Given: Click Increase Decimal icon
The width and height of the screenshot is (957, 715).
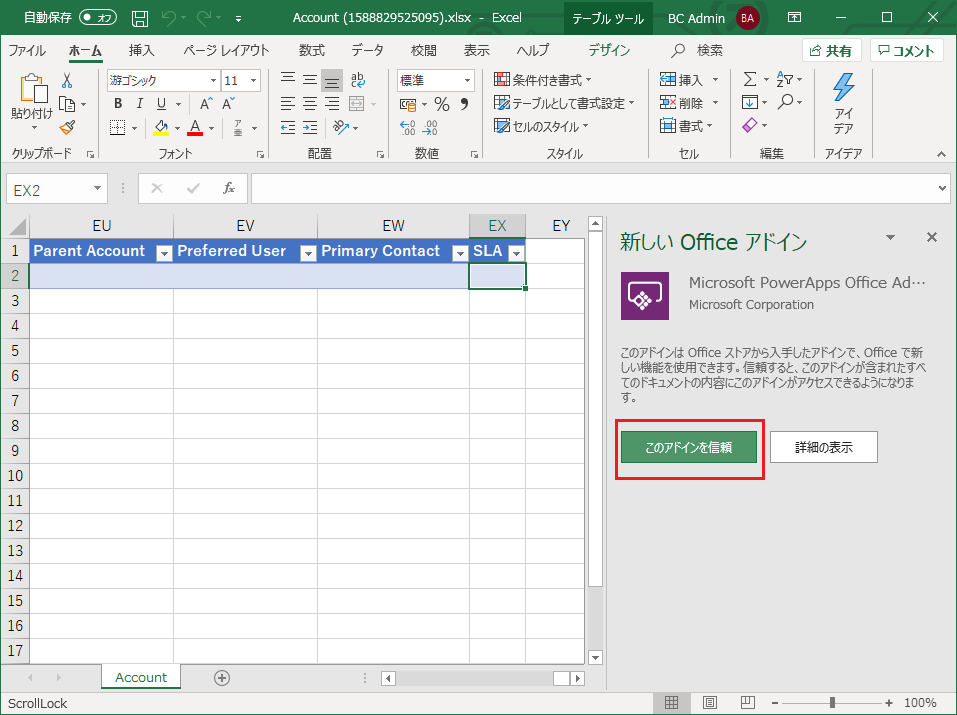Looking at the screenshot, I should [408, 128].
